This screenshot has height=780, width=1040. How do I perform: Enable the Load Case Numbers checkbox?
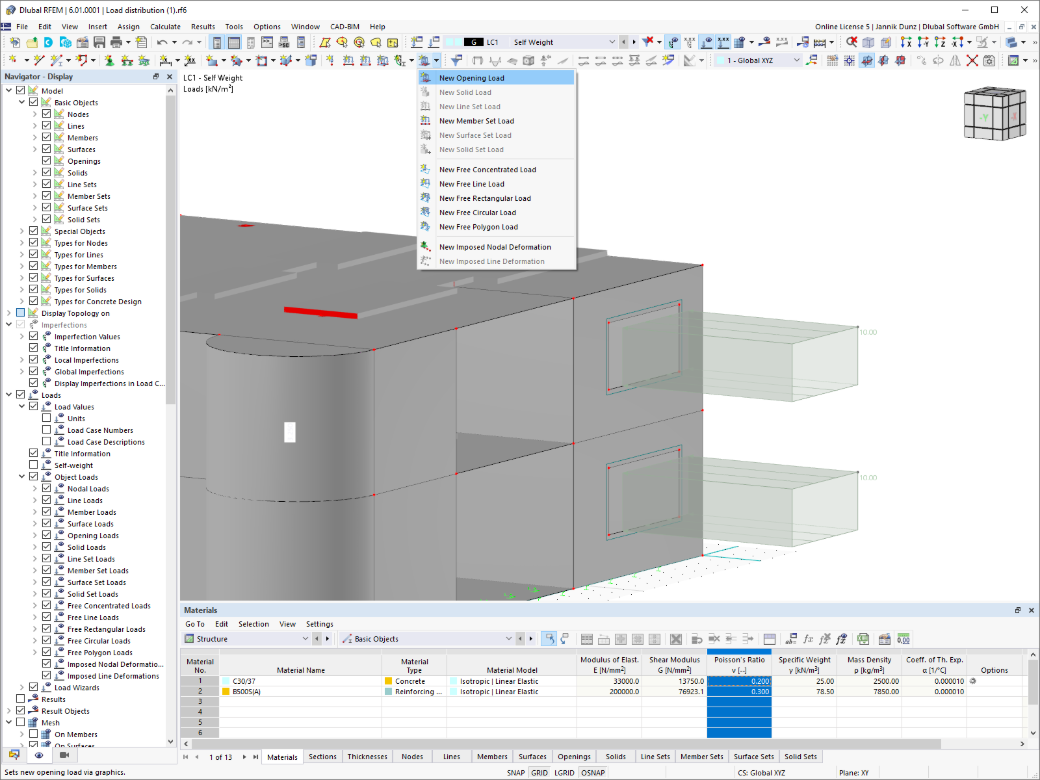tap(46, 430)
